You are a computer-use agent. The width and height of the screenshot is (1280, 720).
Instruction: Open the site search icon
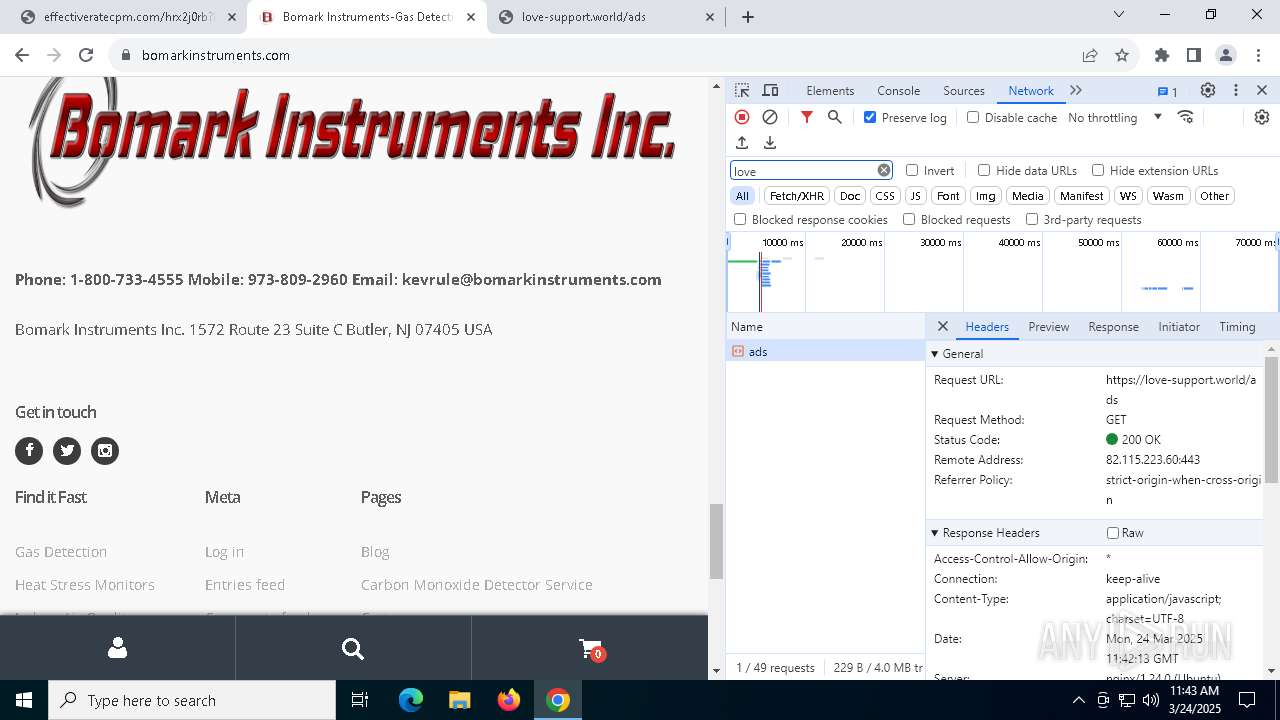353,649
